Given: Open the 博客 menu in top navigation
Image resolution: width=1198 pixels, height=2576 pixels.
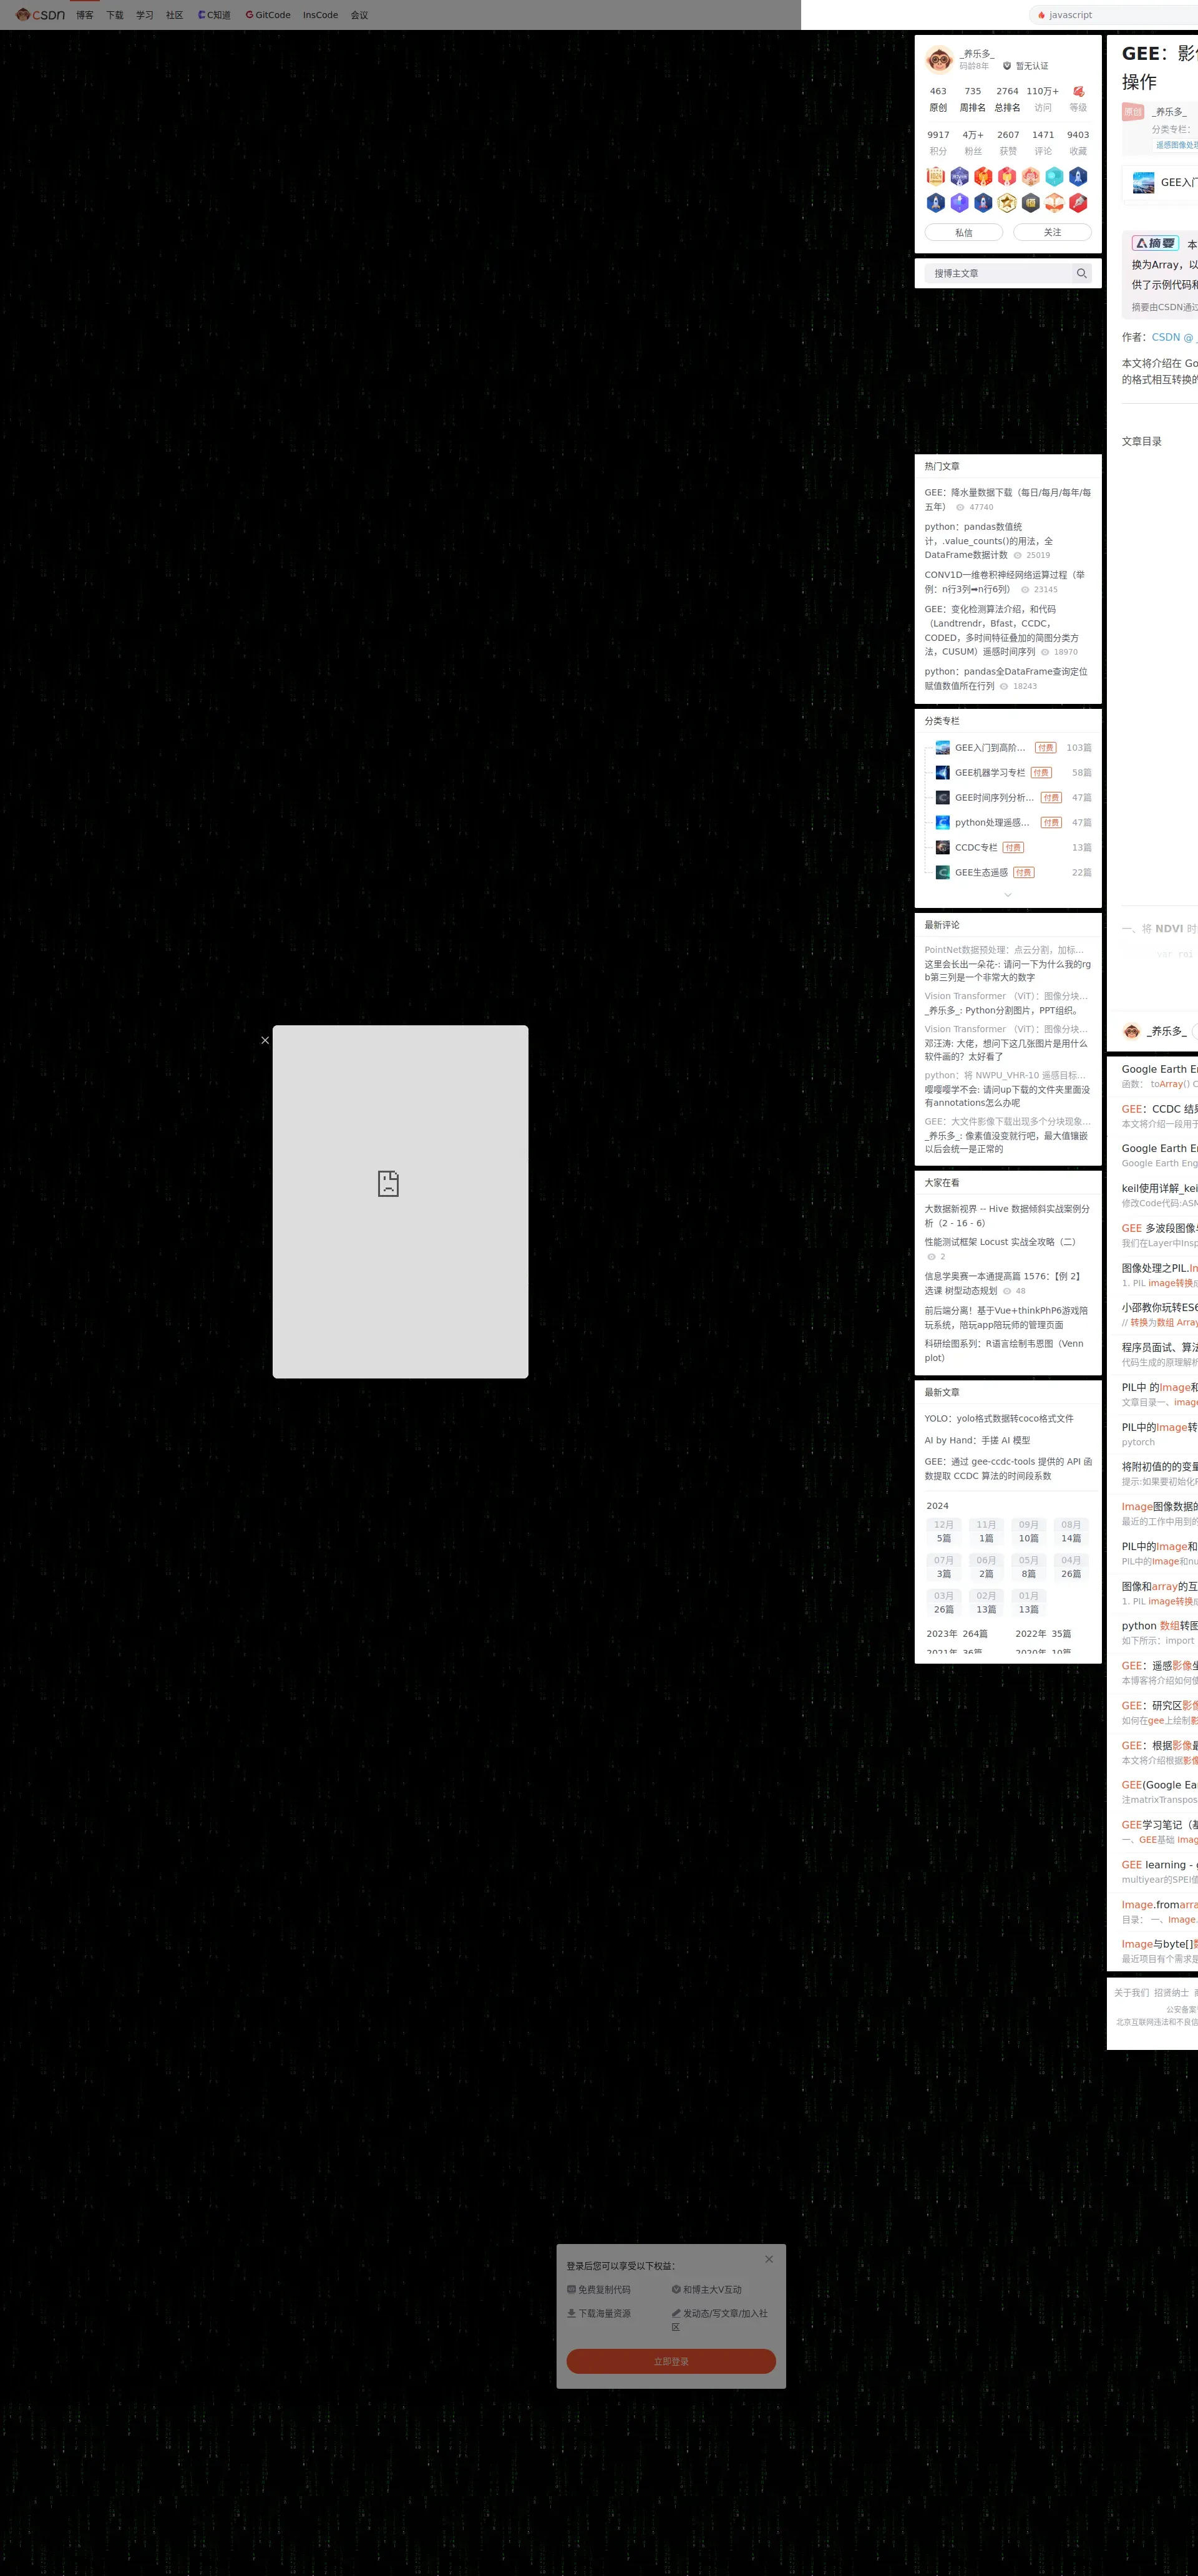Looking at the screenshot, I should pyautogui.click(x=85, y=15).
